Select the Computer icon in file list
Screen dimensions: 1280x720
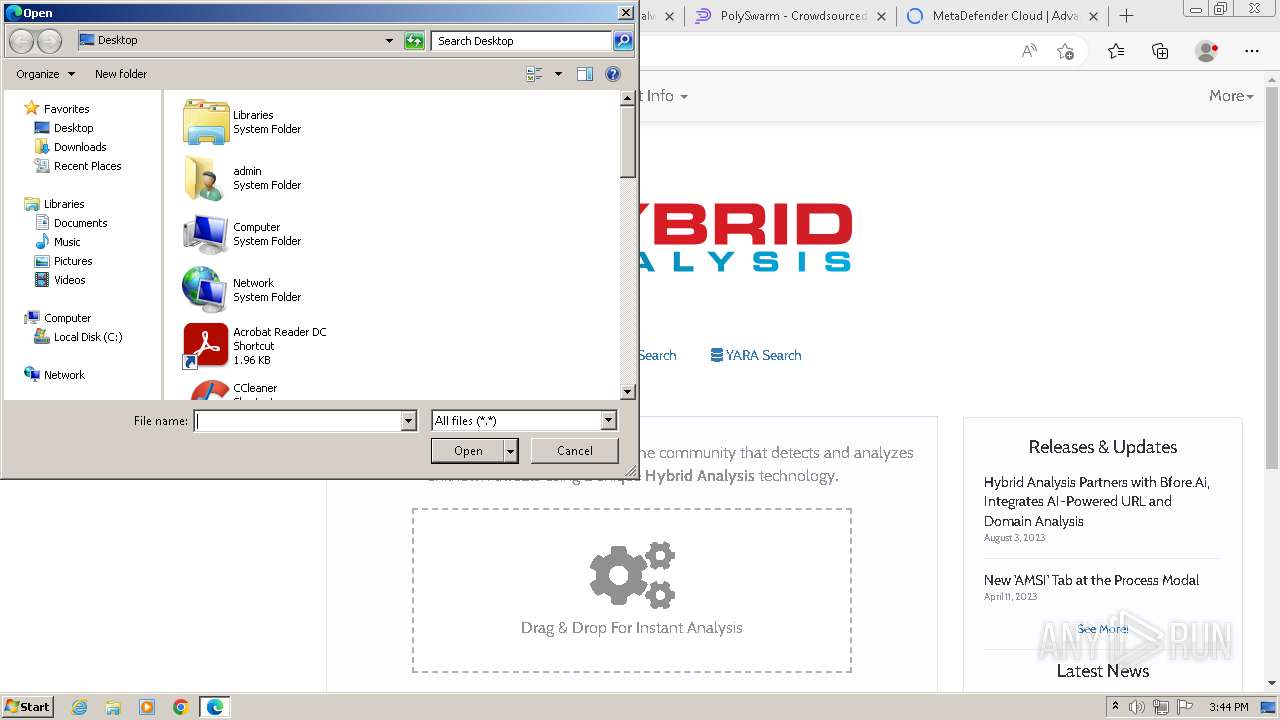pyautogui.click(x=206, y=234)
